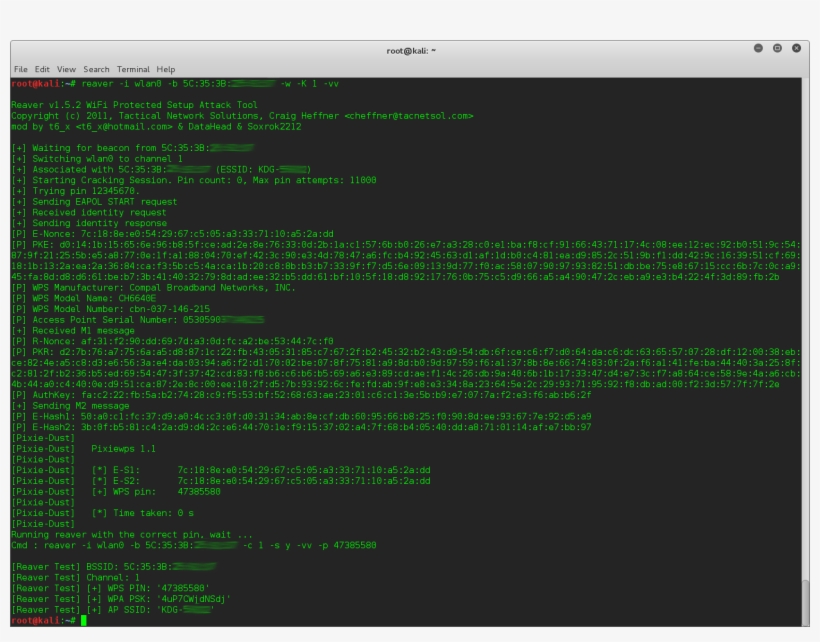Open the Help menu
The image size is (820, 642).
point(166,69)
